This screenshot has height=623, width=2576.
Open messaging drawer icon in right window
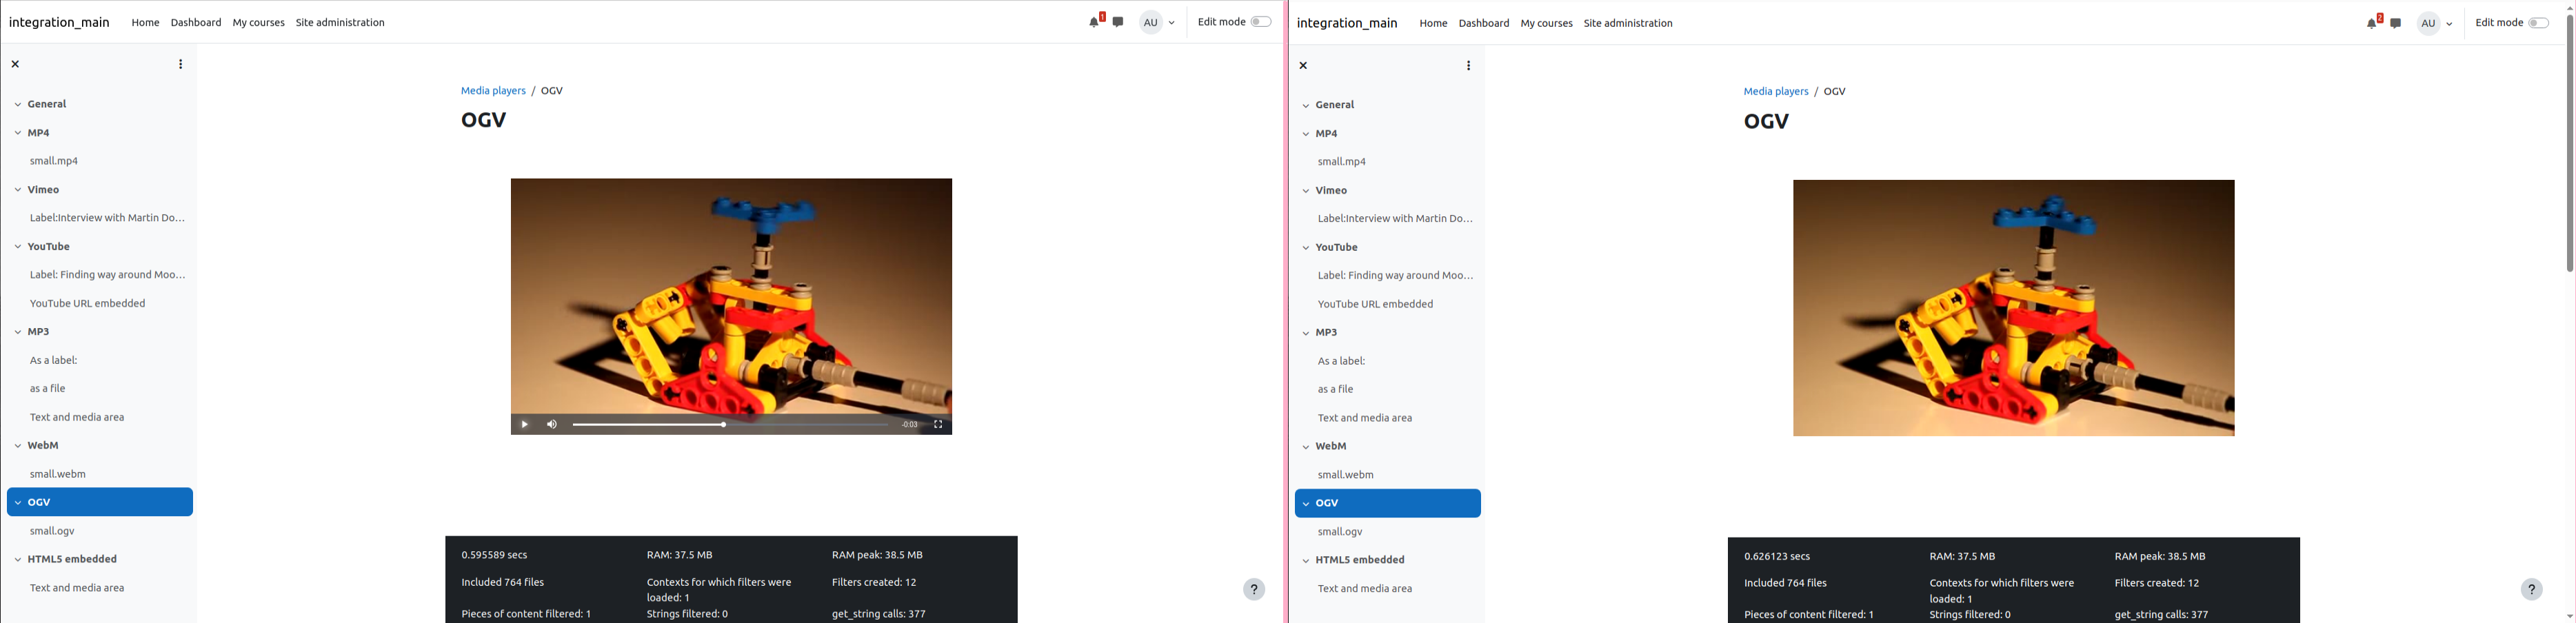(x=2396, y=23)
